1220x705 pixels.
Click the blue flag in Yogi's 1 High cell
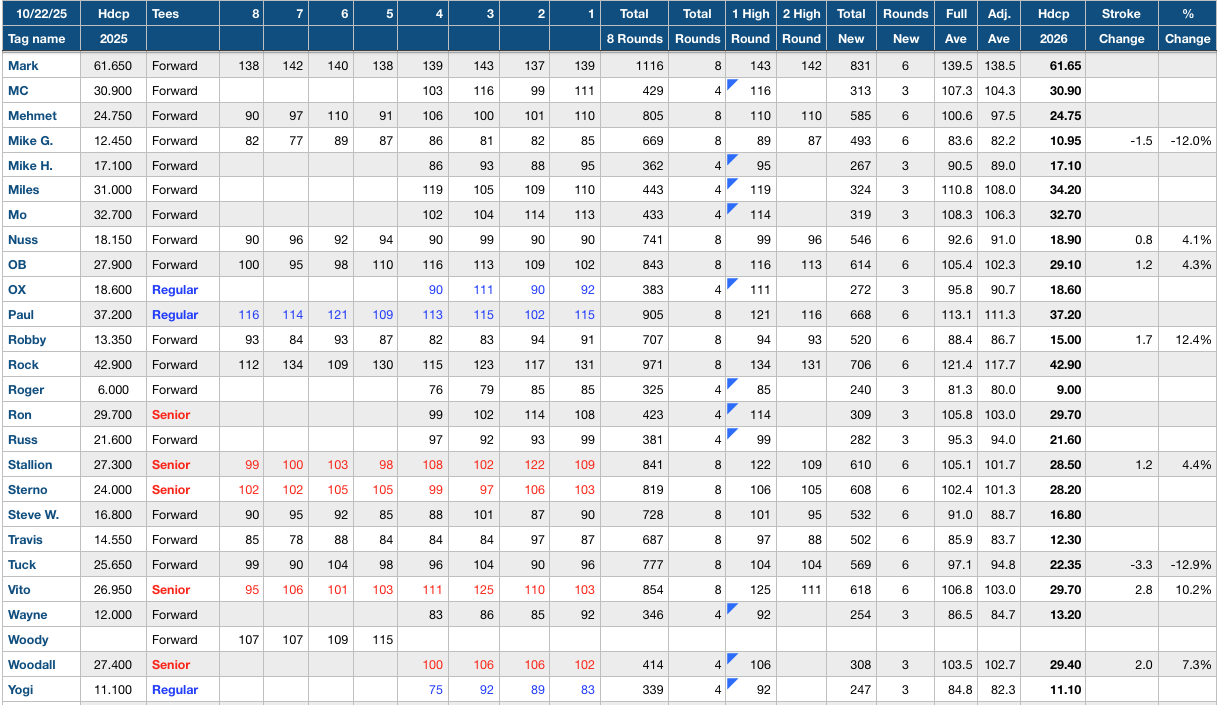pyautogui.click(x=731, y=683)
